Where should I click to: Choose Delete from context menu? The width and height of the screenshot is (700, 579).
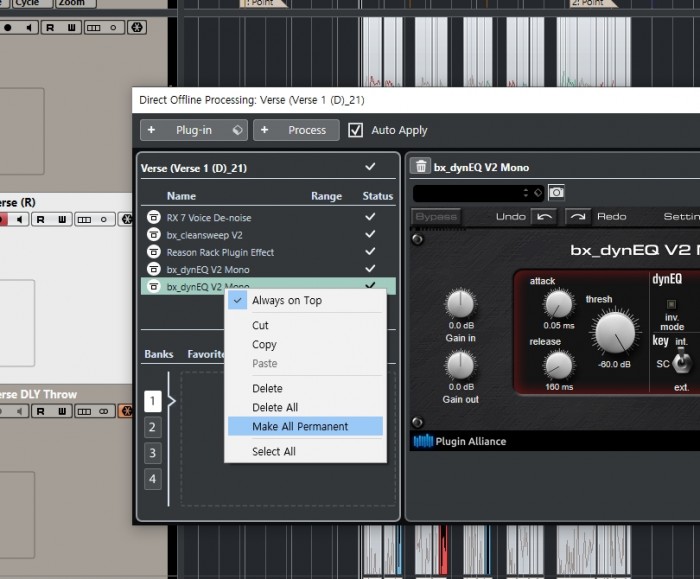click(305, 388)
